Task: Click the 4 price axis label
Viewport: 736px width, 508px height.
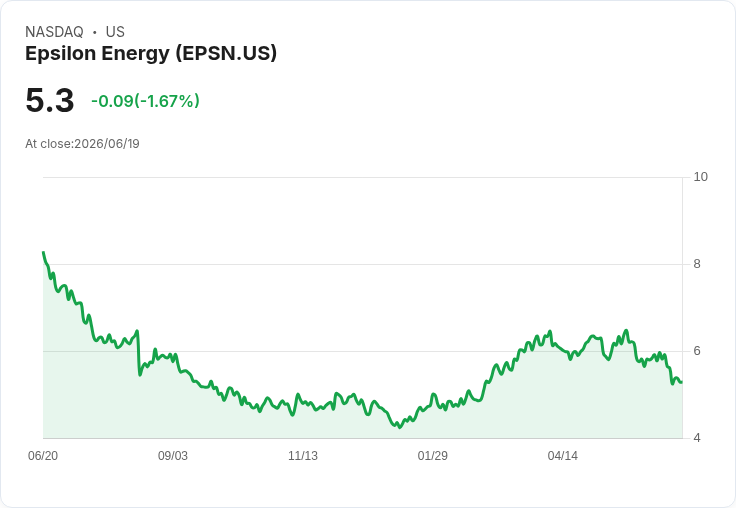Action: (697, 438)
